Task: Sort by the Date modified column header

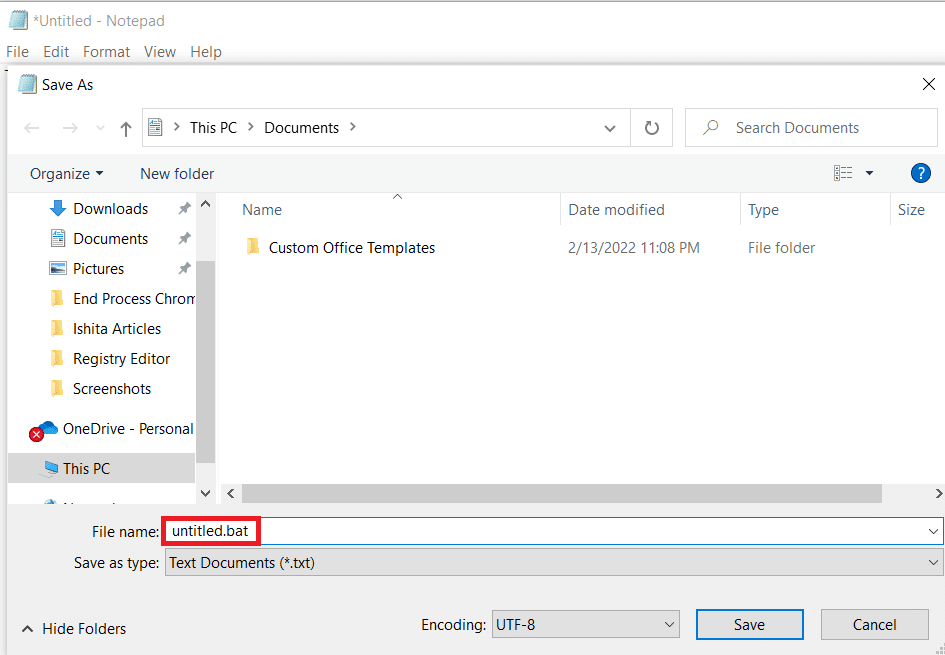Action: [x=616, y=210]
